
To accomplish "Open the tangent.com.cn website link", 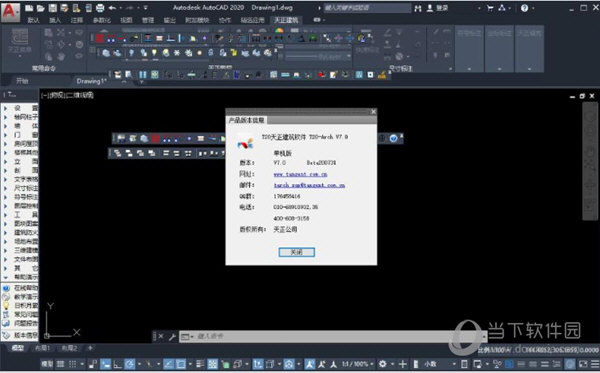I will [x=300, y=174].
